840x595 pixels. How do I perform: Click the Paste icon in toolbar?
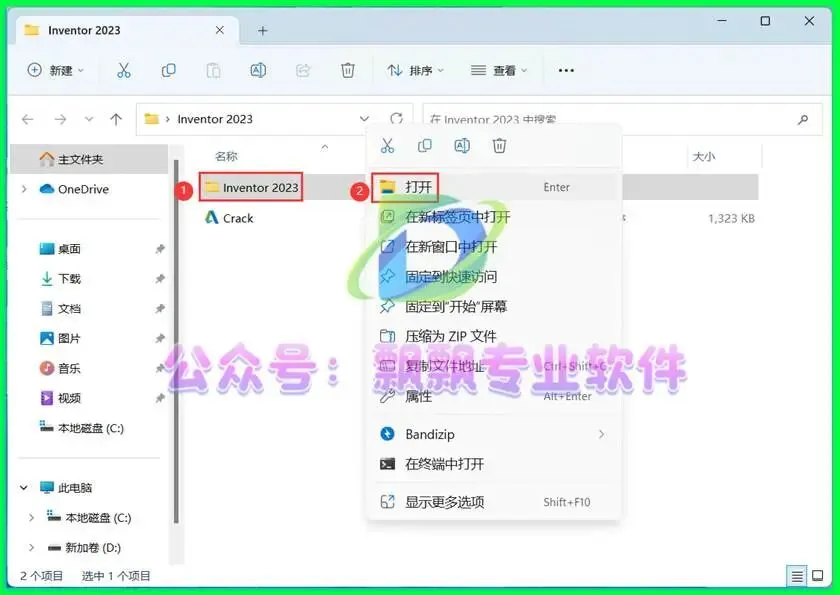point(213,70)
